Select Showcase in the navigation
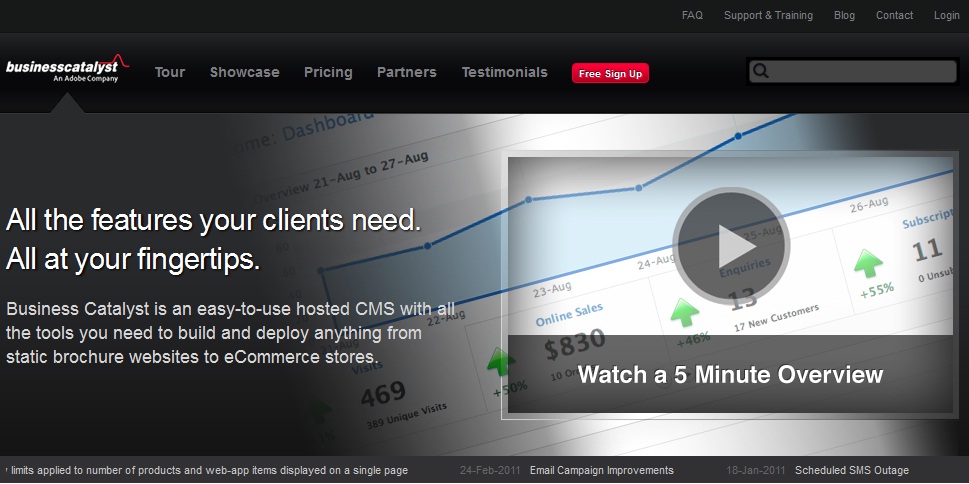Screen dimensions: 969x484 (x=244, y=72)
